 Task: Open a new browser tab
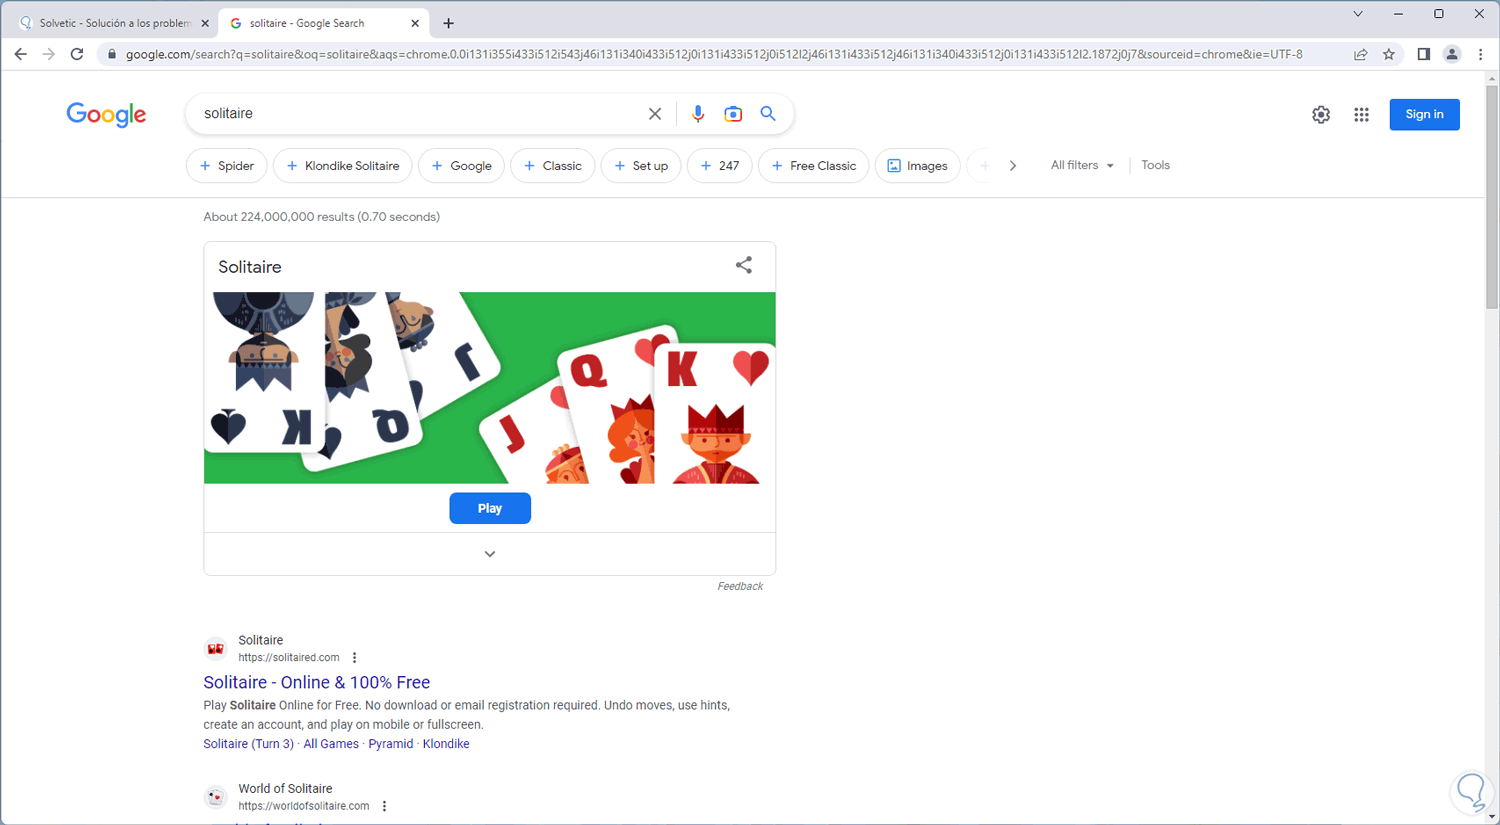point(448,23)
